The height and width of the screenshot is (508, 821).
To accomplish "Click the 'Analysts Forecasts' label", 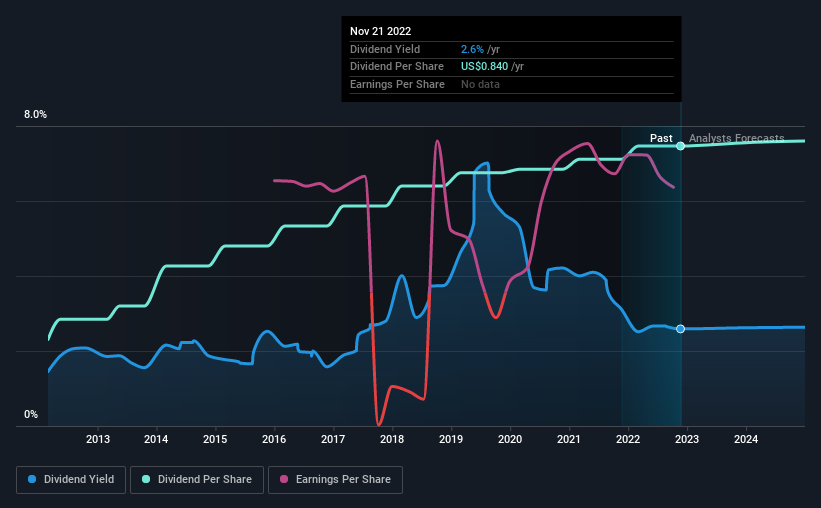I will (736, 138).
